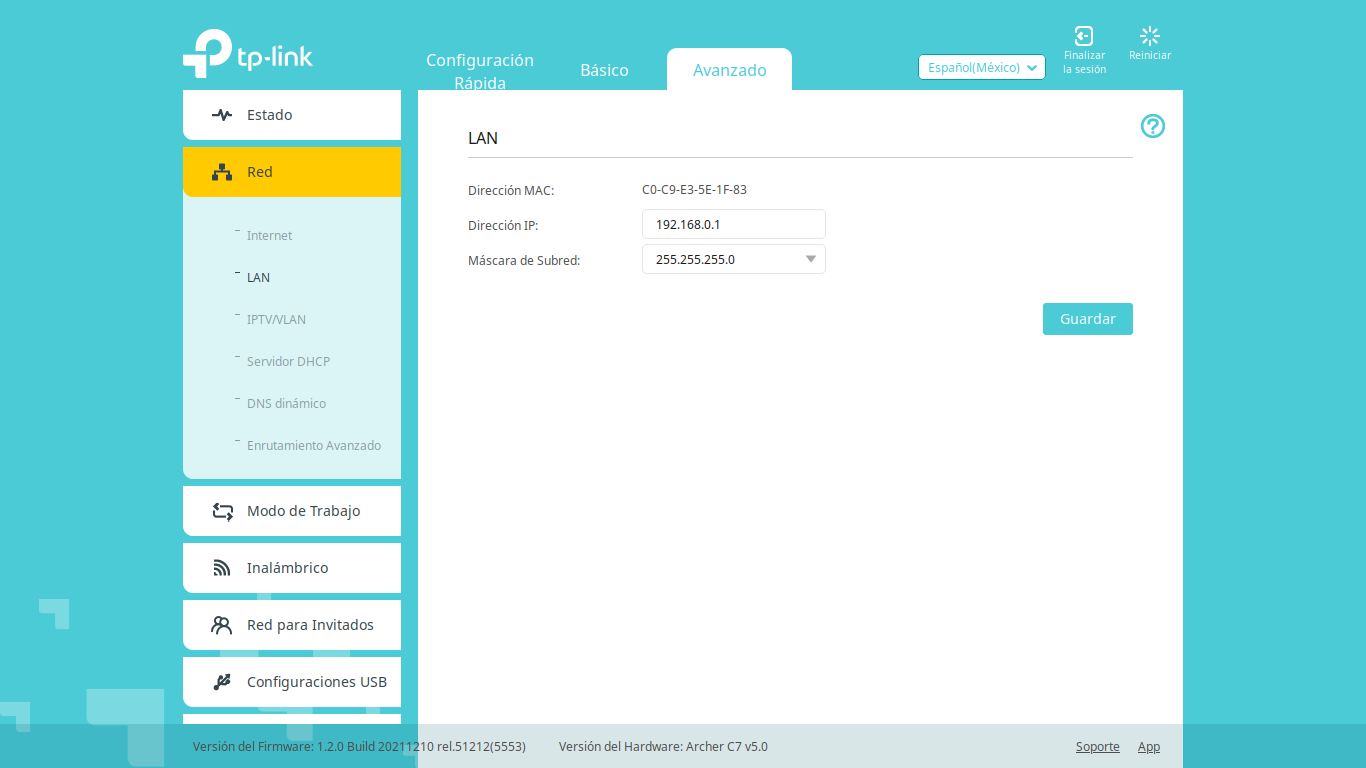
Task: Click the Finalizar la sesión label
Action: pos(1084,63)
